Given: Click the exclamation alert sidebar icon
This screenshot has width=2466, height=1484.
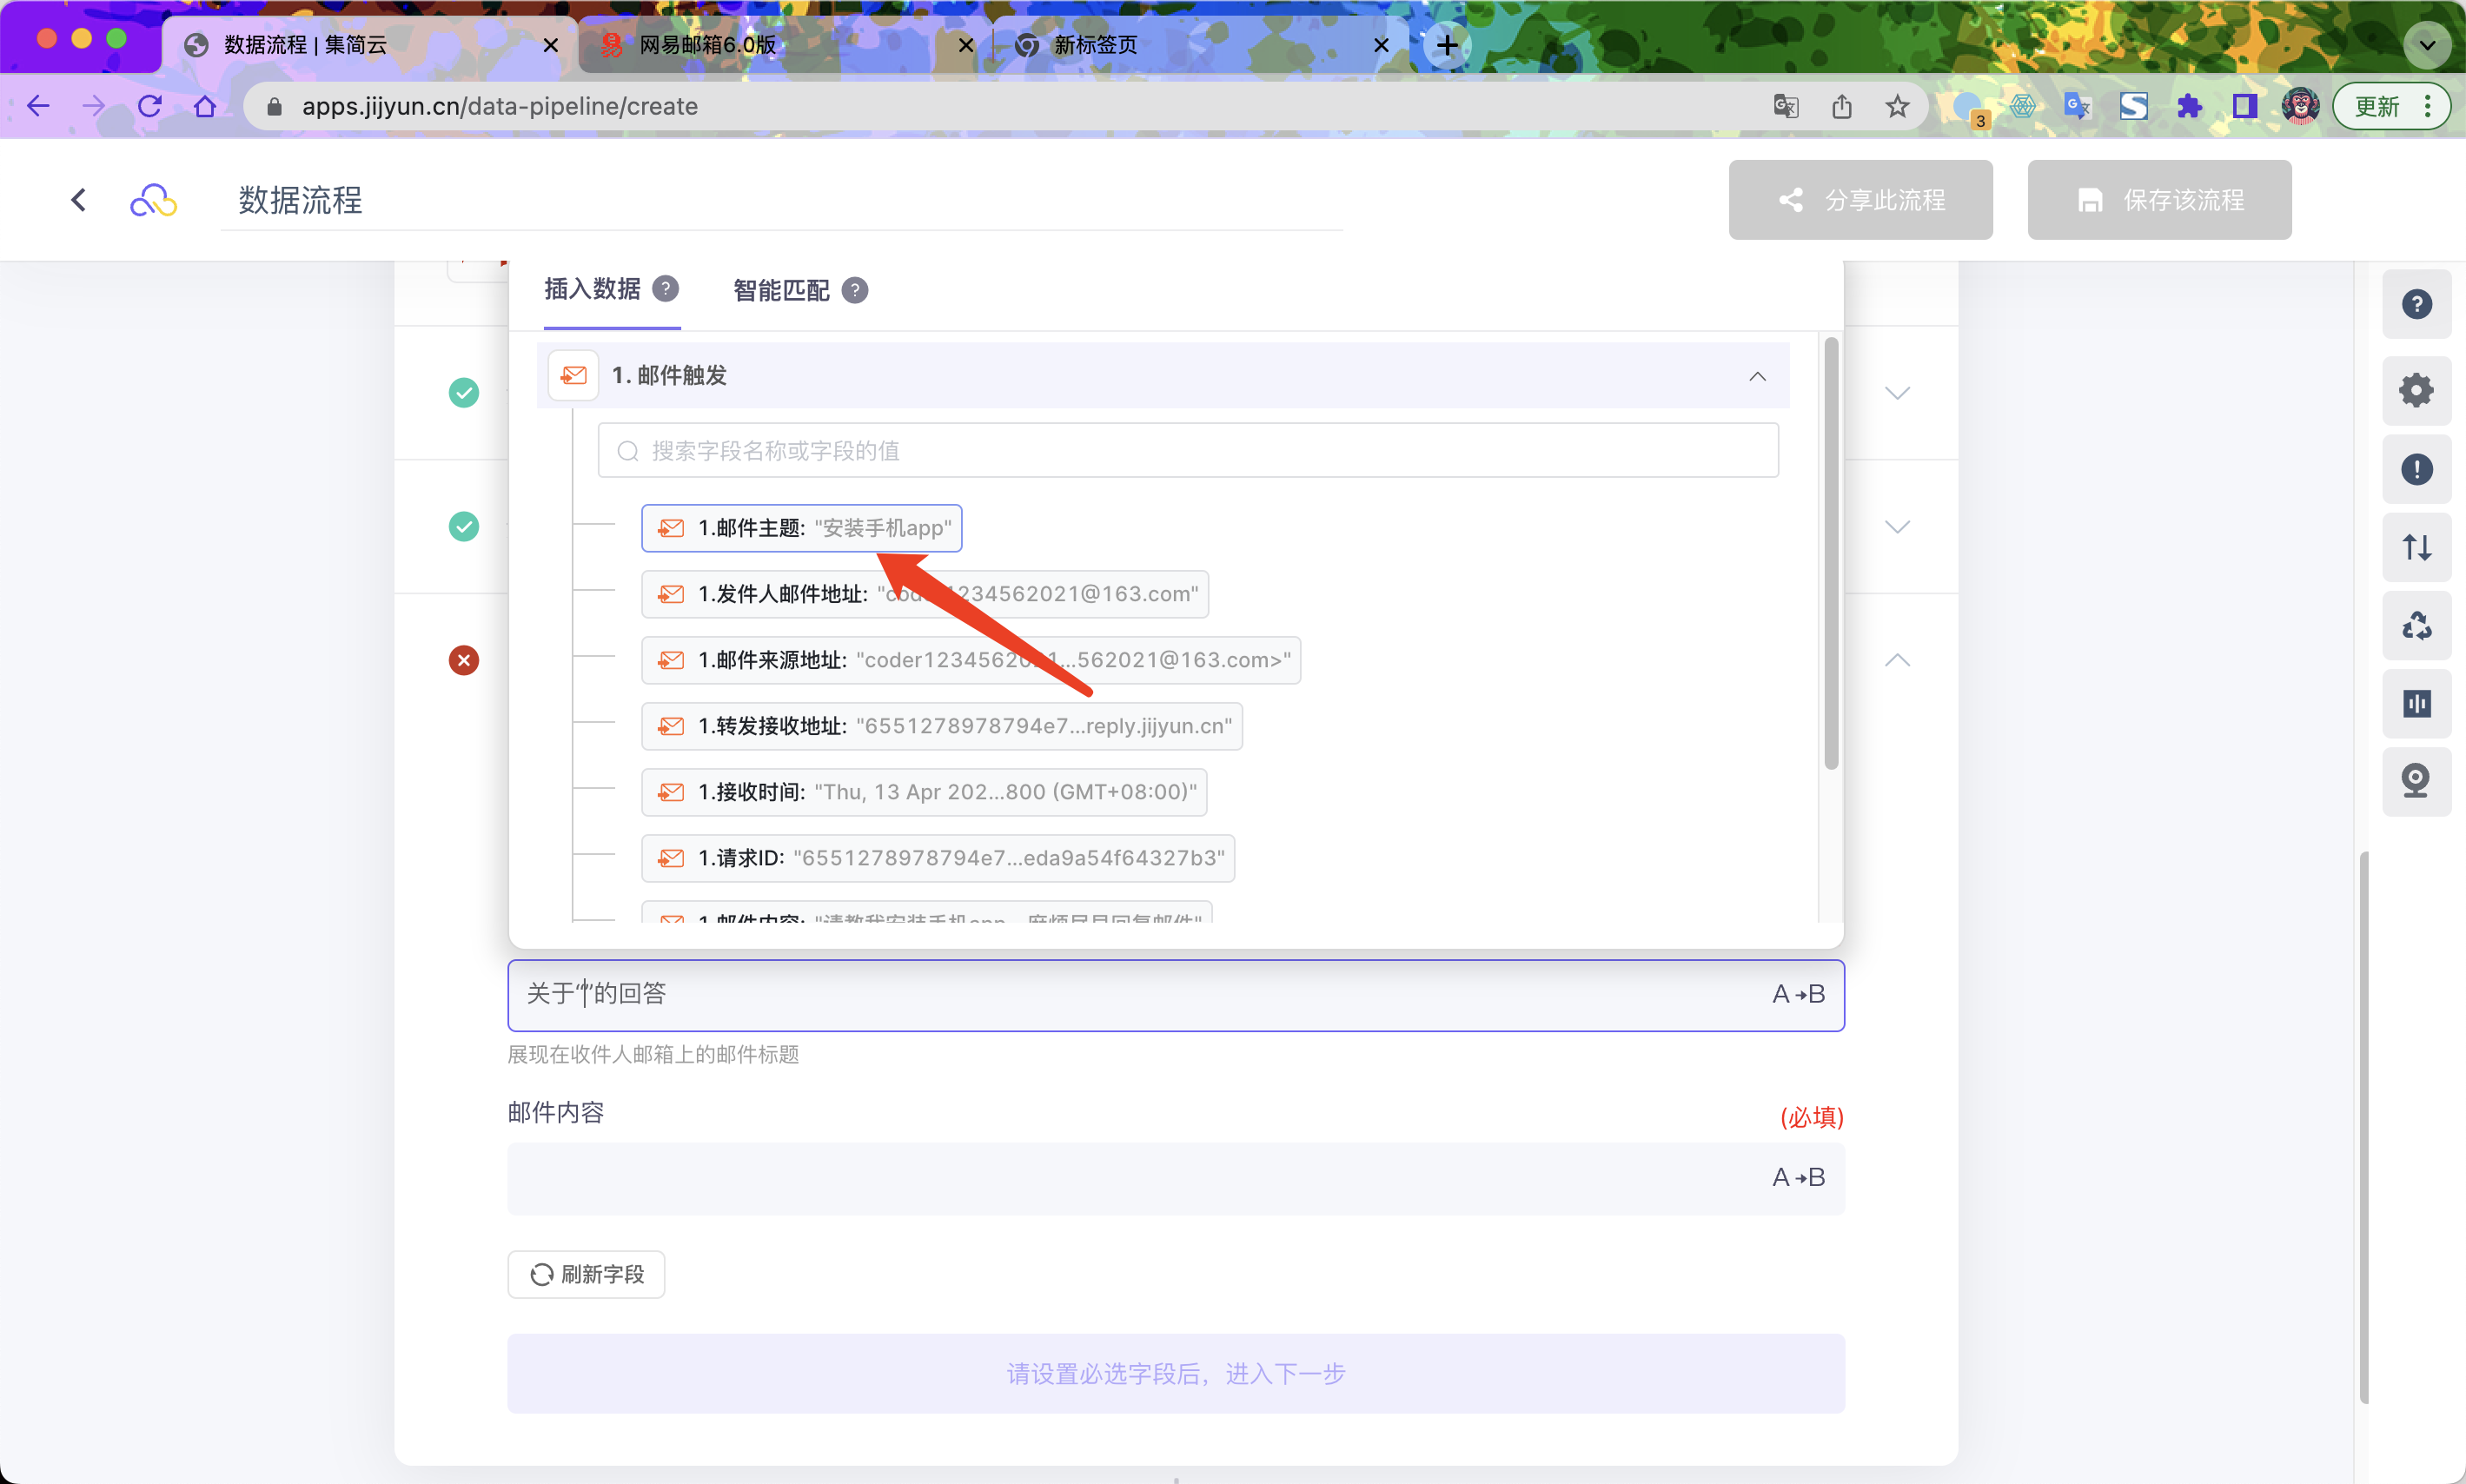Looking at the screenshot, I should 2416,469.
